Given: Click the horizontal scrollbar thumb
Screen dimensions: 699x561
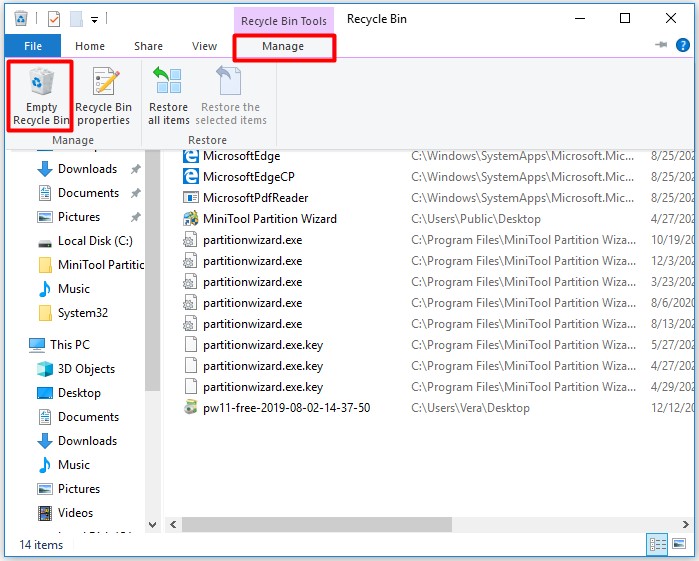Looking at the screenshot, I should pyautogui.click(x=317, y=524).
